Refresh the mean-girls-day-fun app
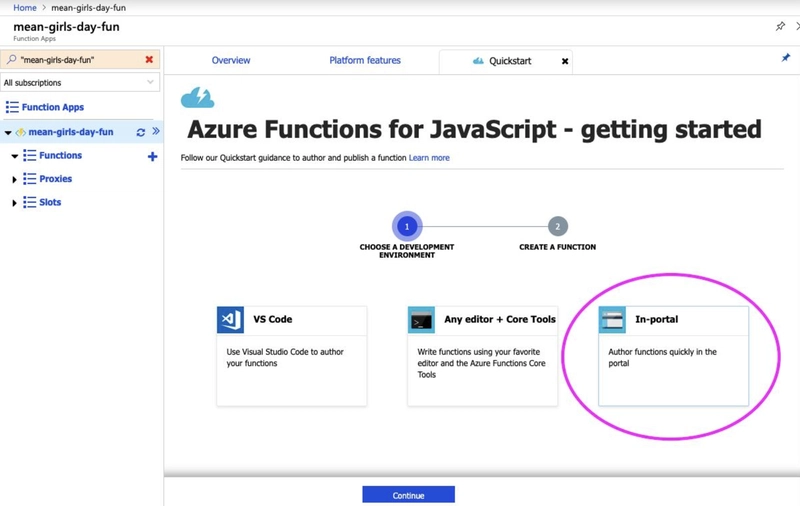This screenshot has width=800, height=506. pyautogui.click(x=141, y=133)
